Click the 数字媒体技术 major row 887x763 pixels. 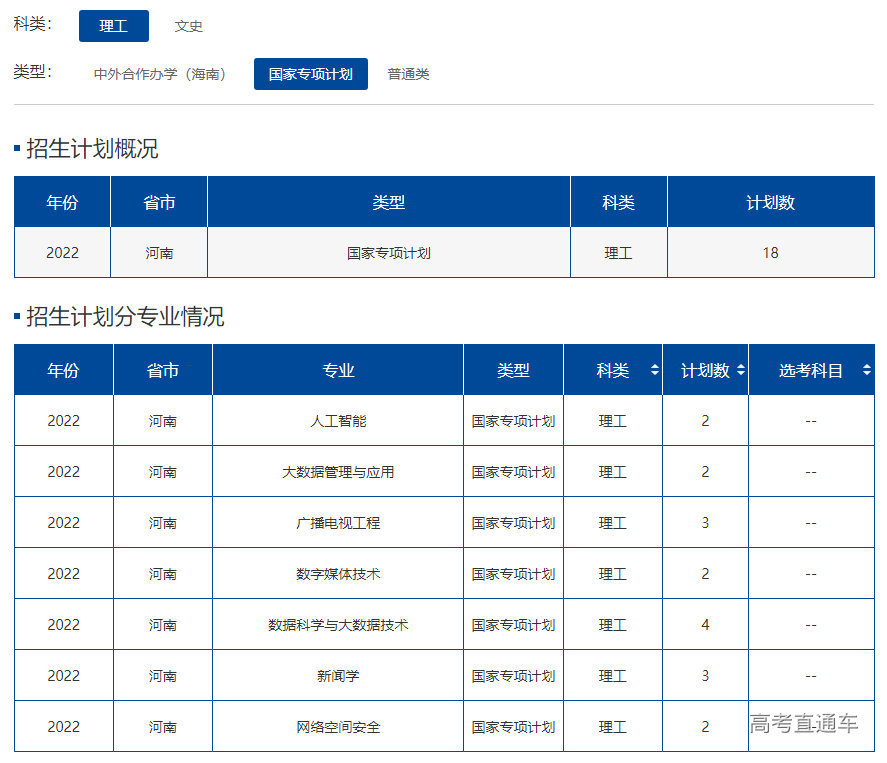click(x=337, y=573)
